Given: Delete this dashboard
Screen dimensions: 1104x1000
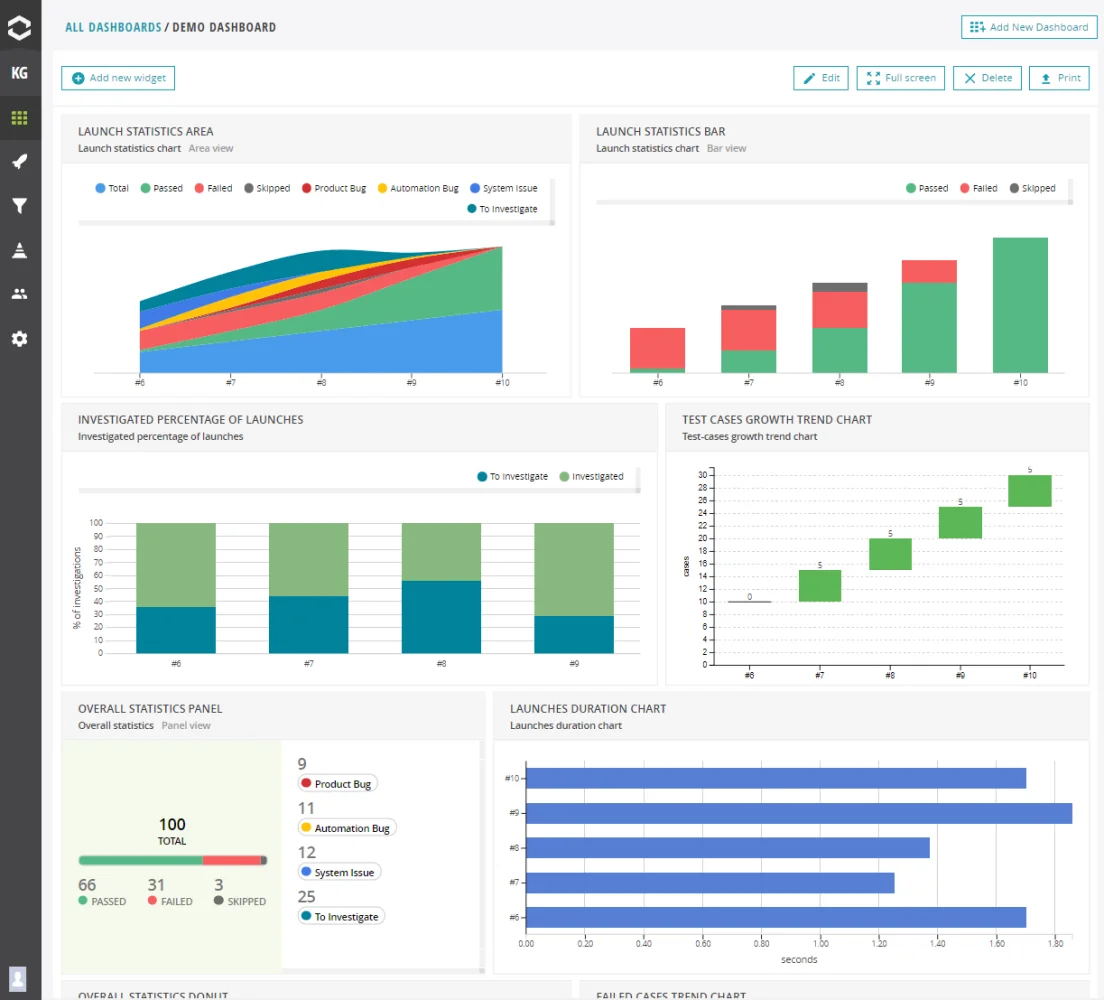Looking at the screenshot, I should (987, 77).
